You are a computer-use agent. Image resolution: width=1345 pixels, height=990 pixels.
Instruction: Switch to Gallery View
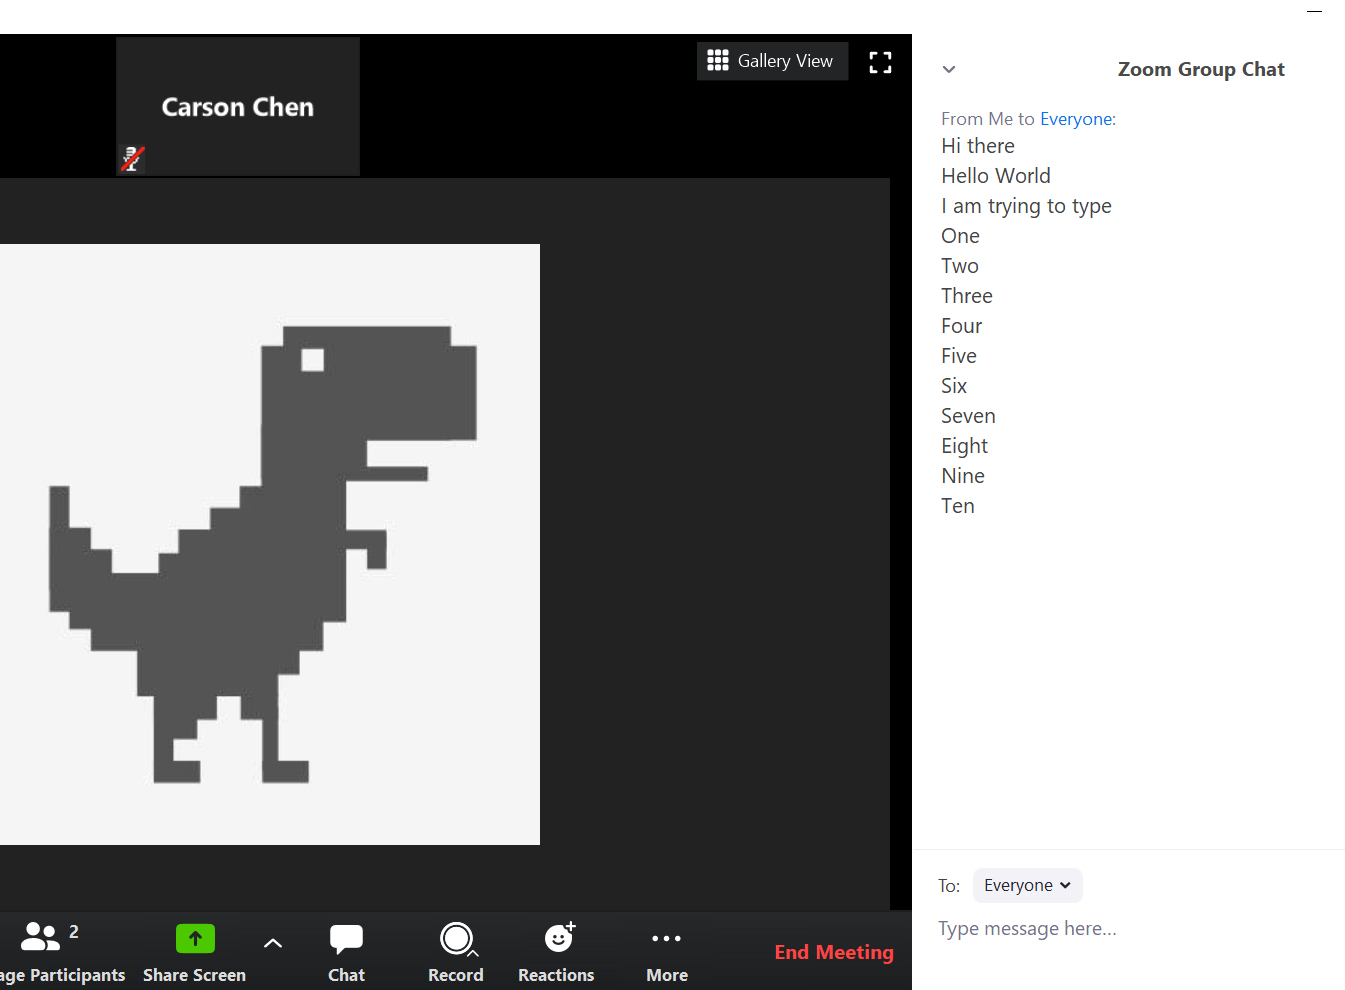(x=772, y=61)
